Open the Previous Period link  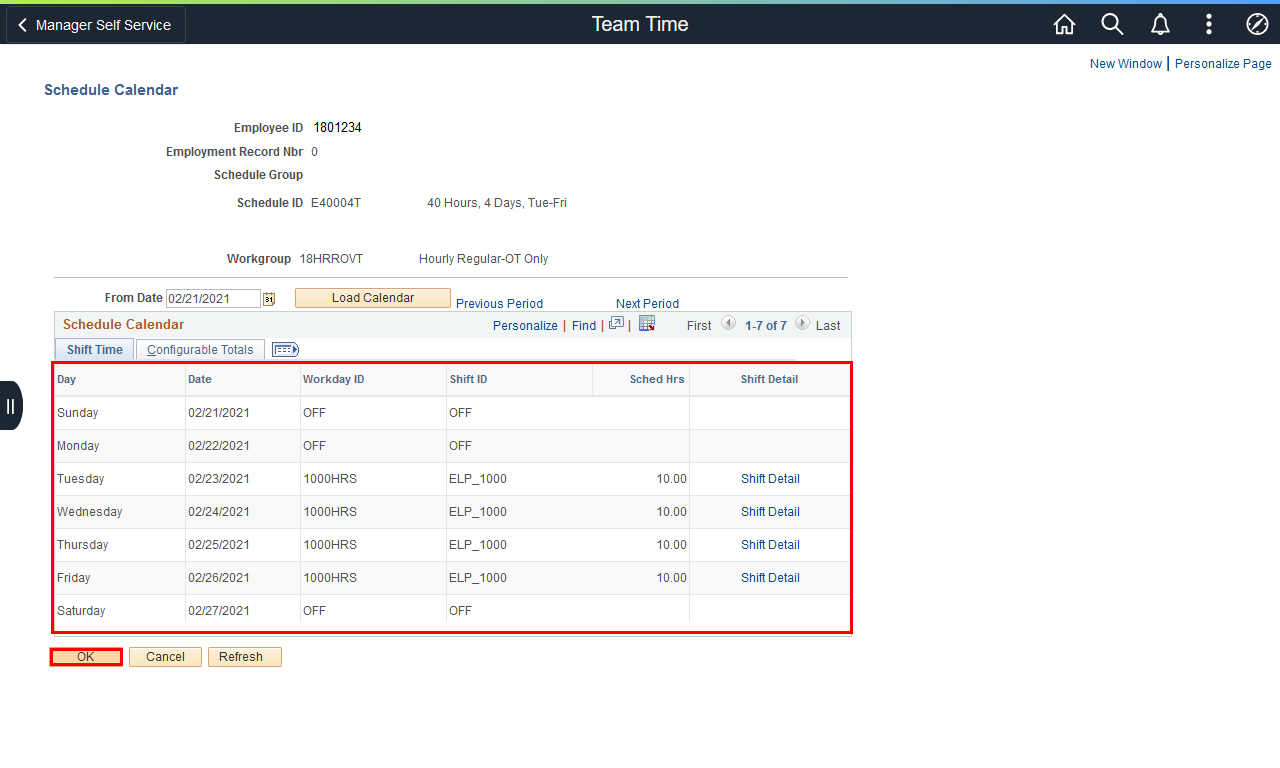point(499,304)
